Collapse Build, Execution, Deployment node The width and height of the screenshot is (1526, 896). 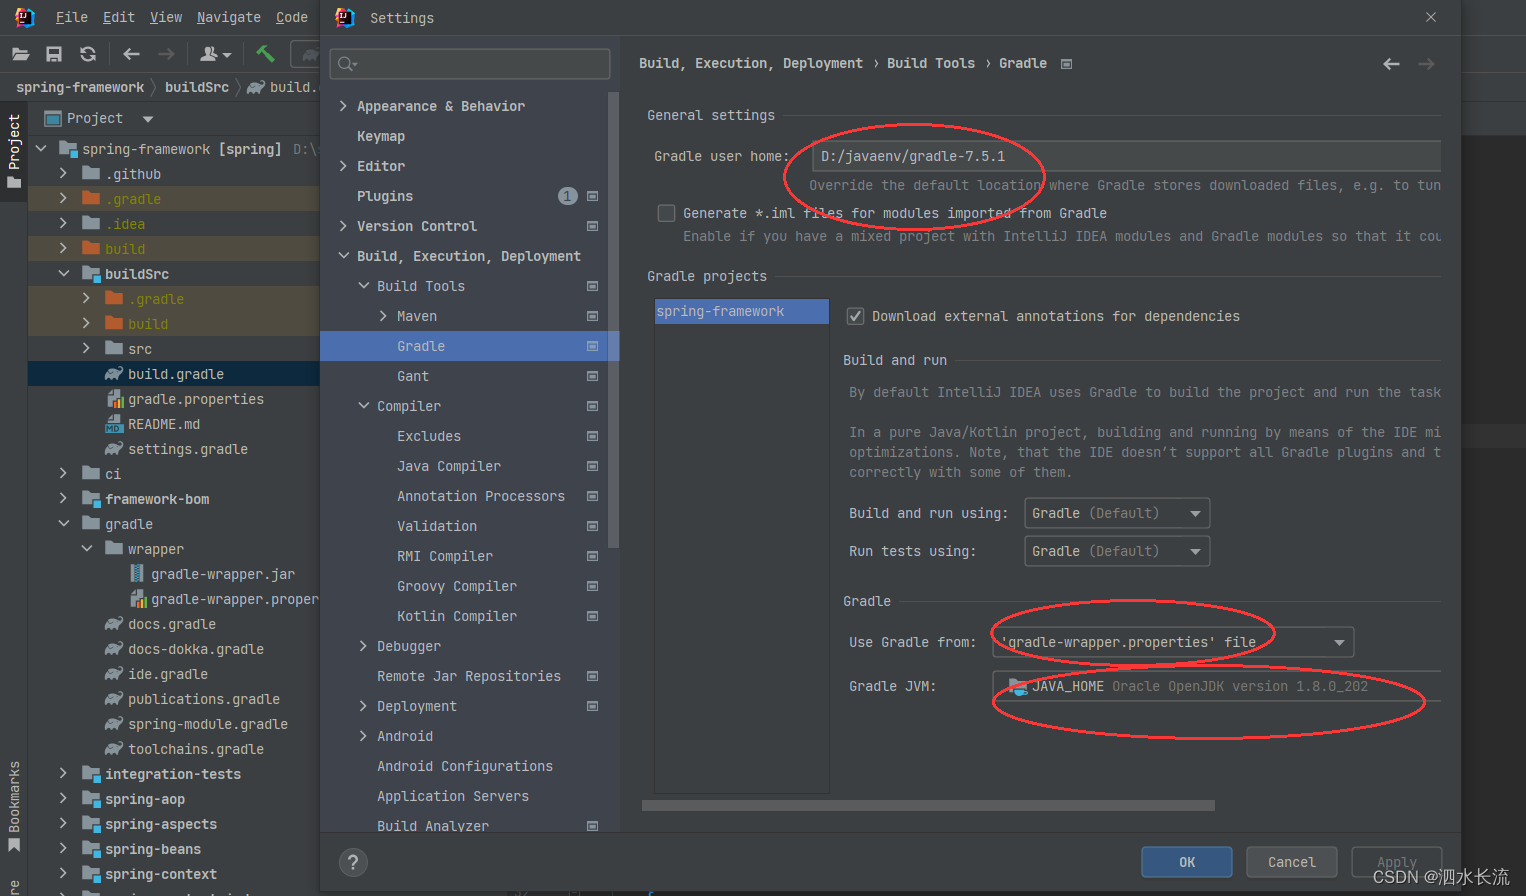pyautogui.click(x=343, y=256)
